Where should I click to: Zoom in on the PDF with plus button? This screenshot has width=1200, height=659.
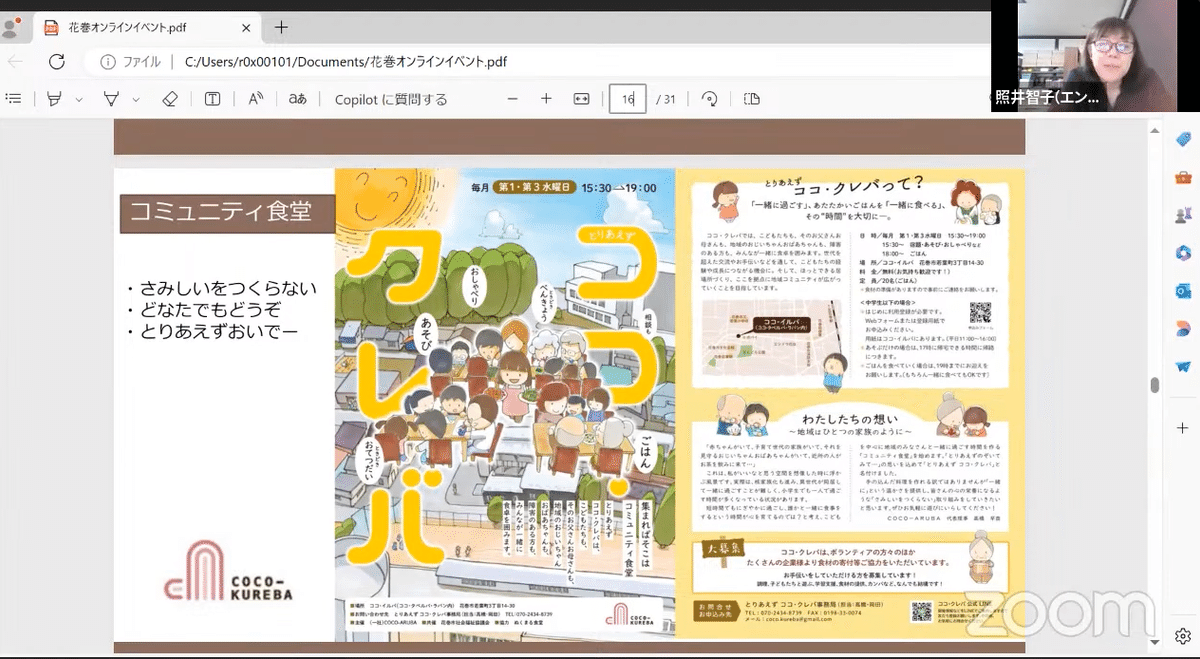point(546,99)
